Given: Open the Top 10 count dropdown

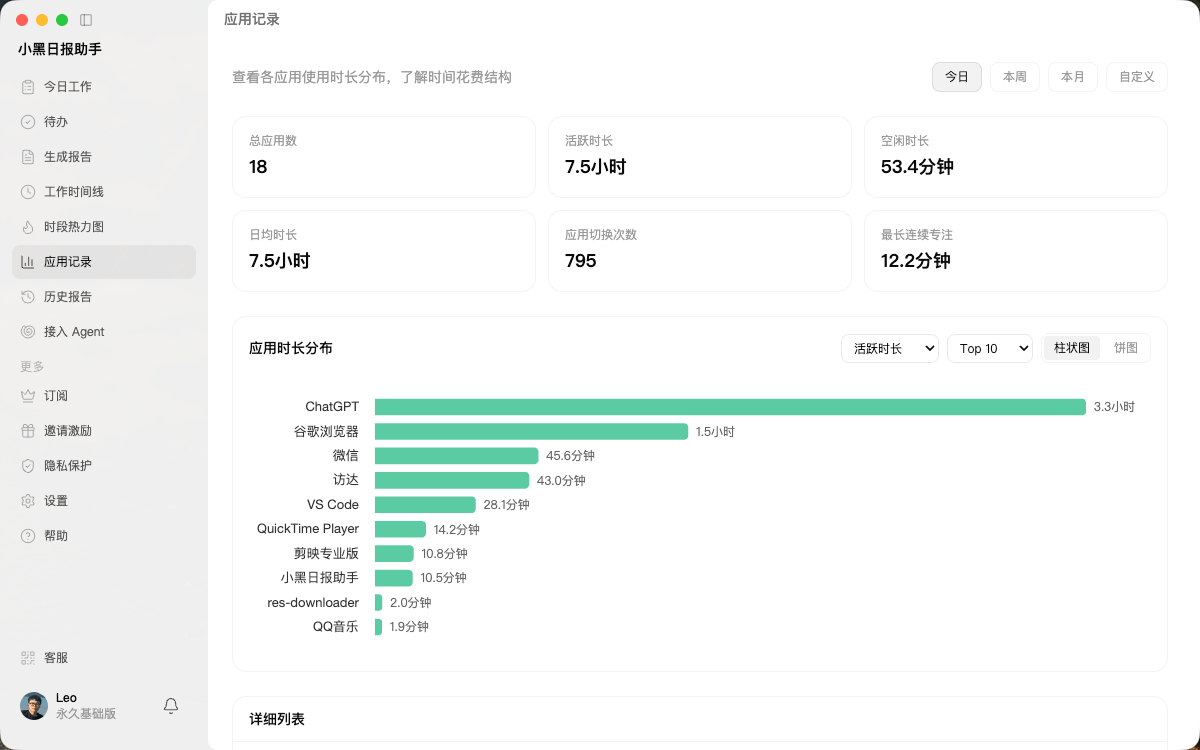Looking at the screenshot, I should 990,348.
